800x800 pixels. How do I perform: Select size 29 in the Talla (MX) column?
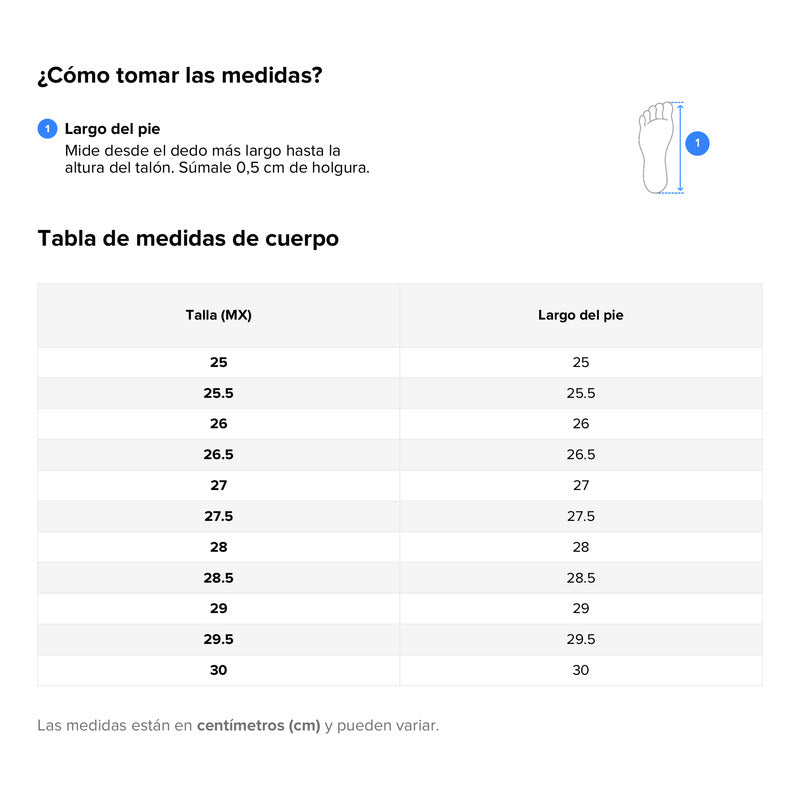coord(218,608)
